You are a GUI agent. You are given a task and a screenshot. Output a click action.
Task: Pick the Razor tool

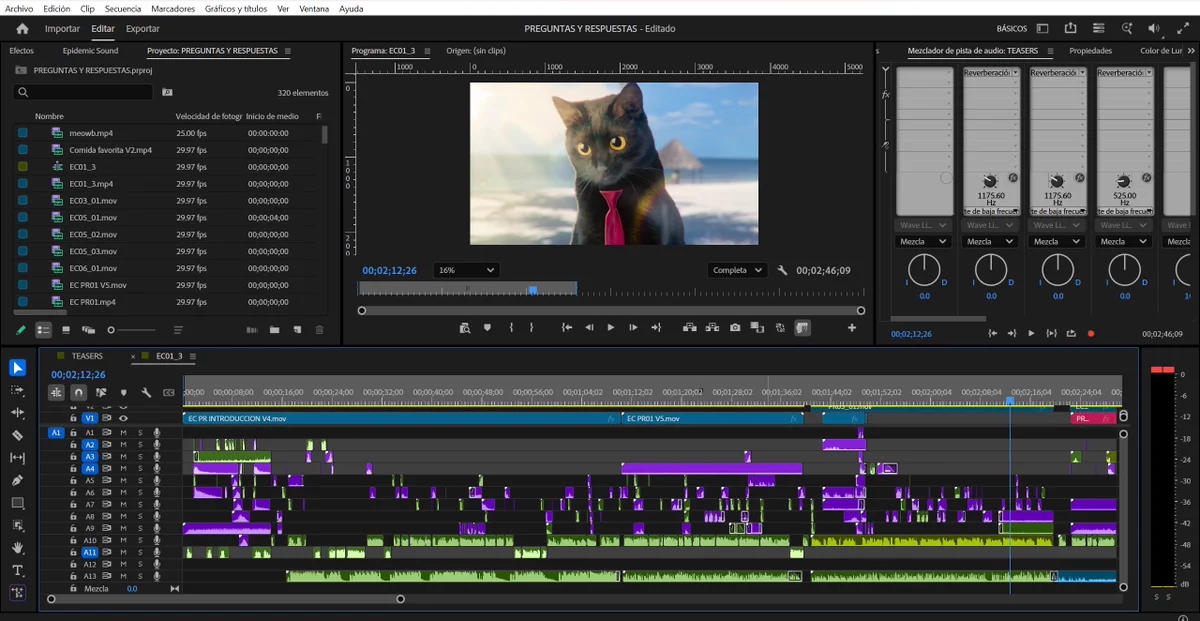[x=18, y=436]
